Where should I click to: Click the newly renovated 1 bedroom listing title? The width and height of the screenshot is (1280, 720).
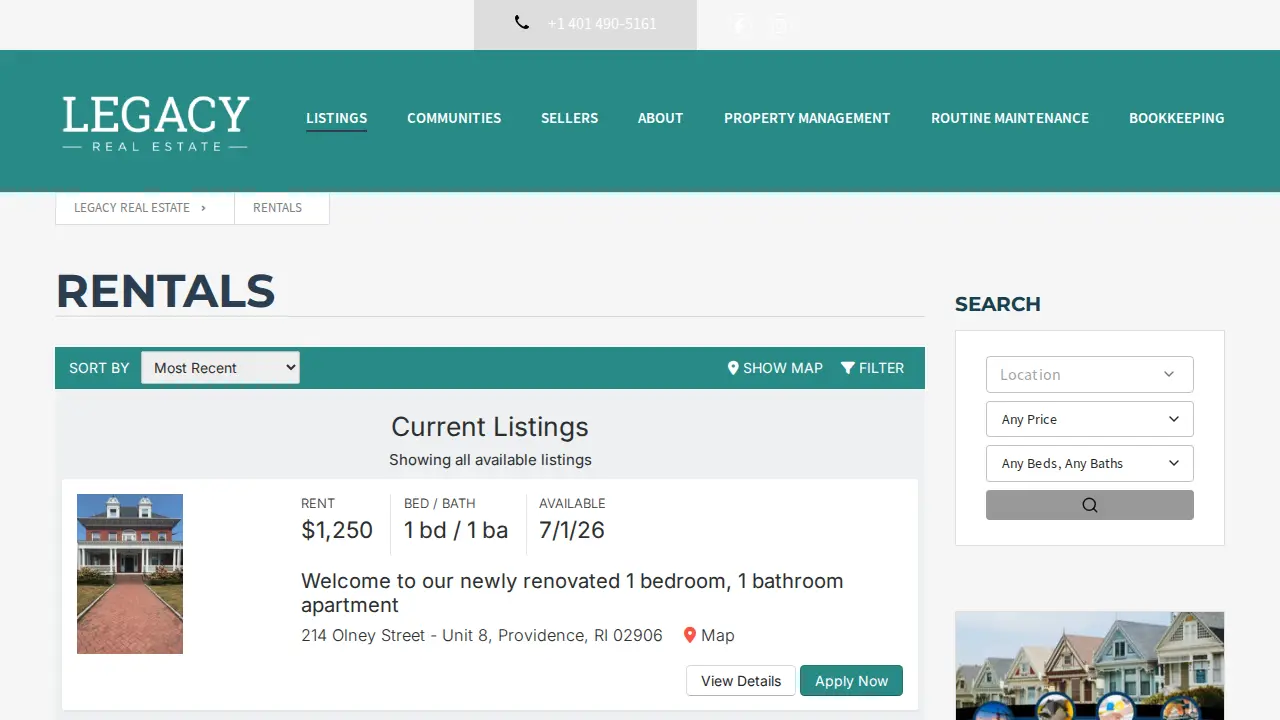click(572, 593)
